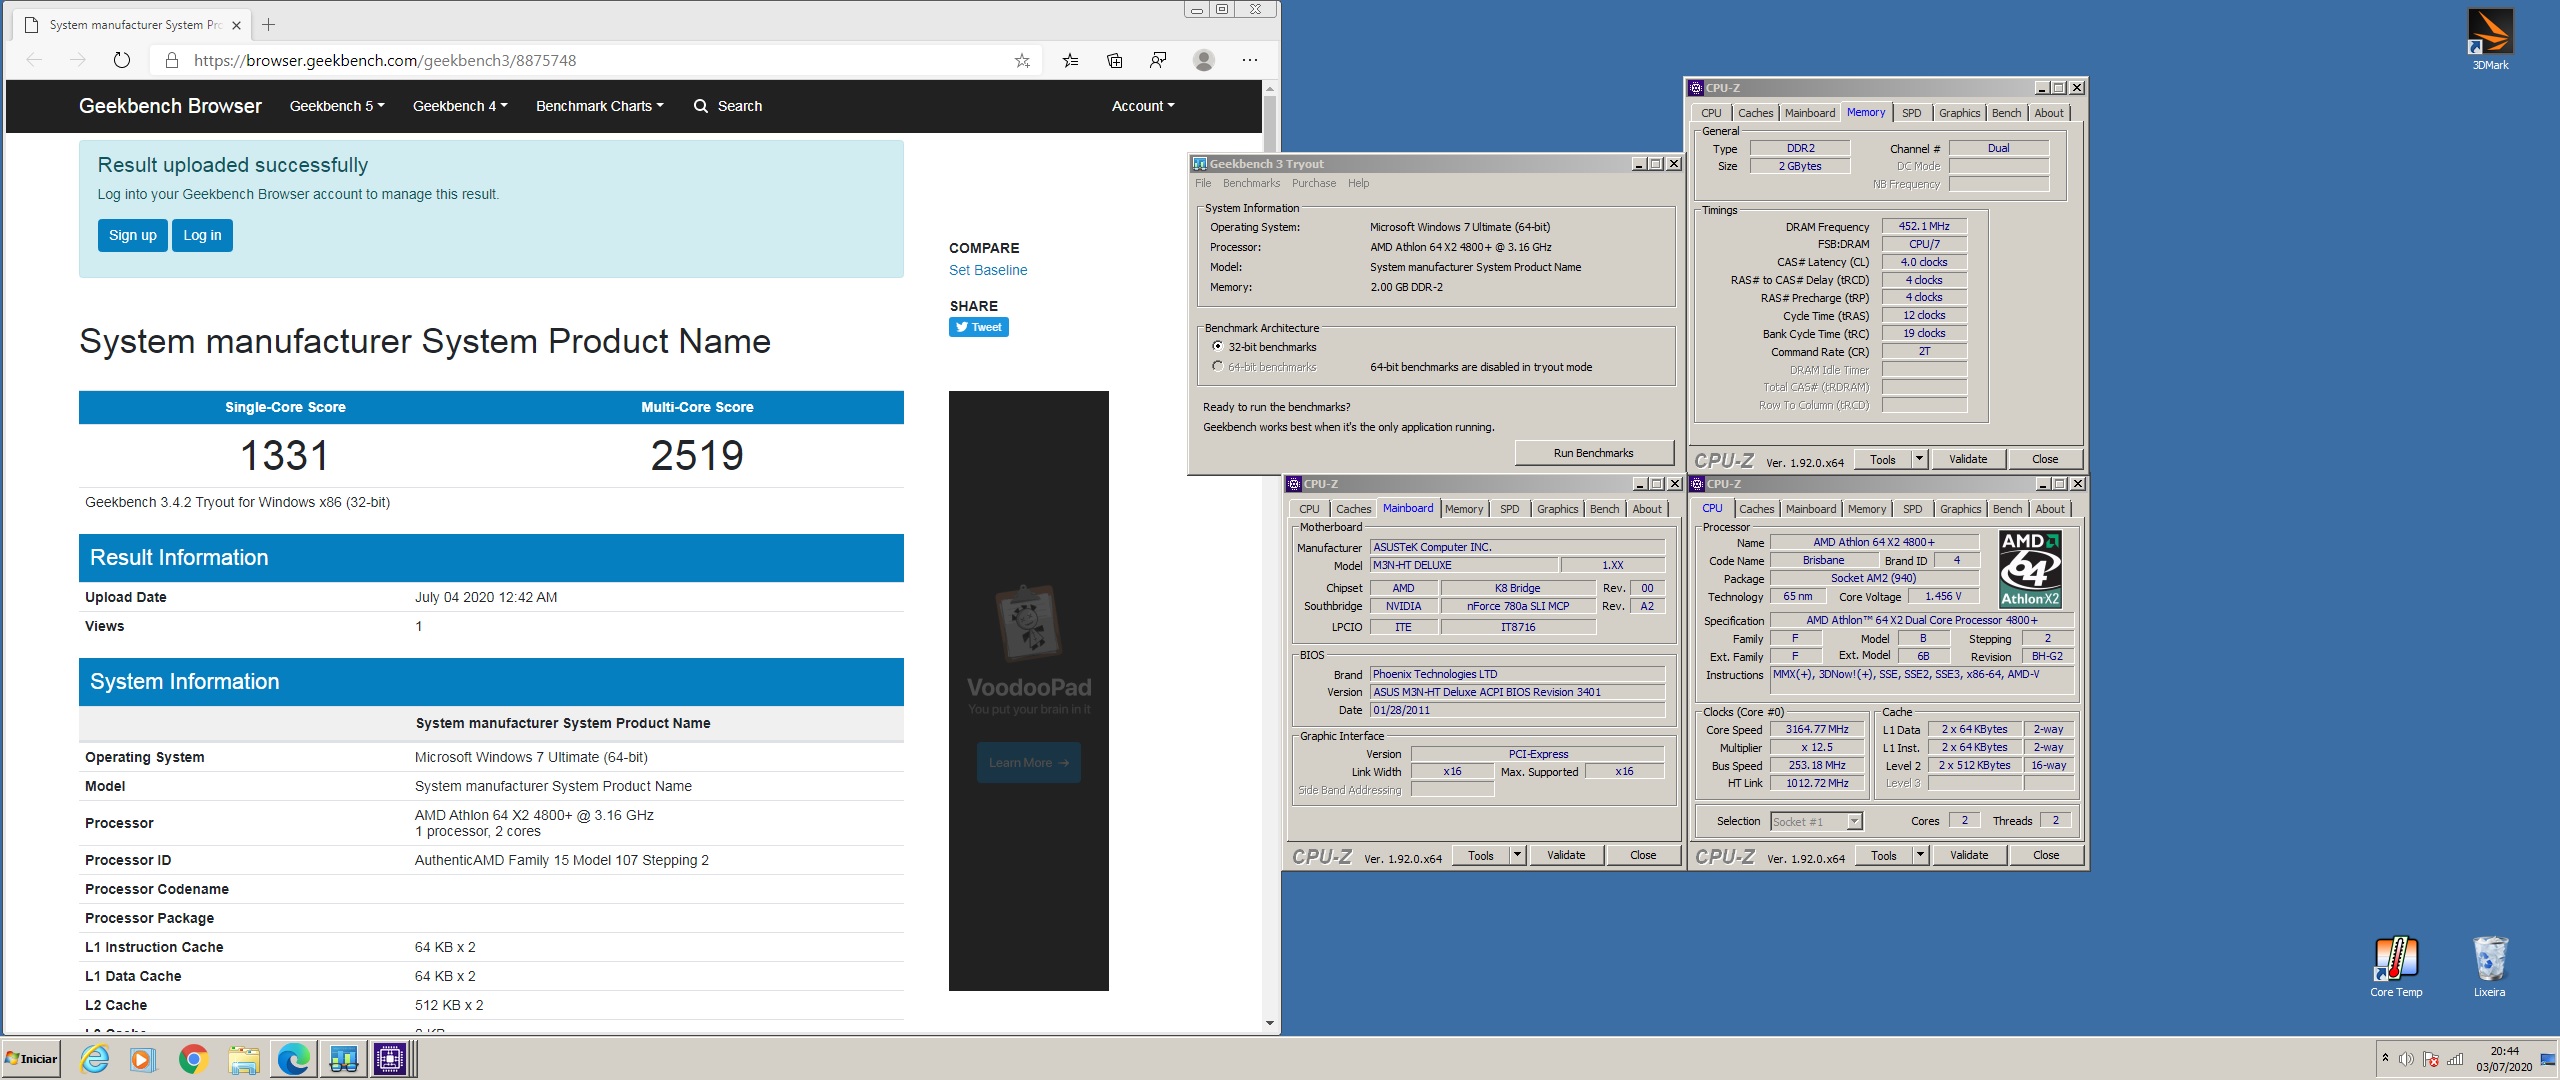2560x1080 pixels.
Task: Click the taskbar clock showing 20:44
Action: pos(2504,1059)
